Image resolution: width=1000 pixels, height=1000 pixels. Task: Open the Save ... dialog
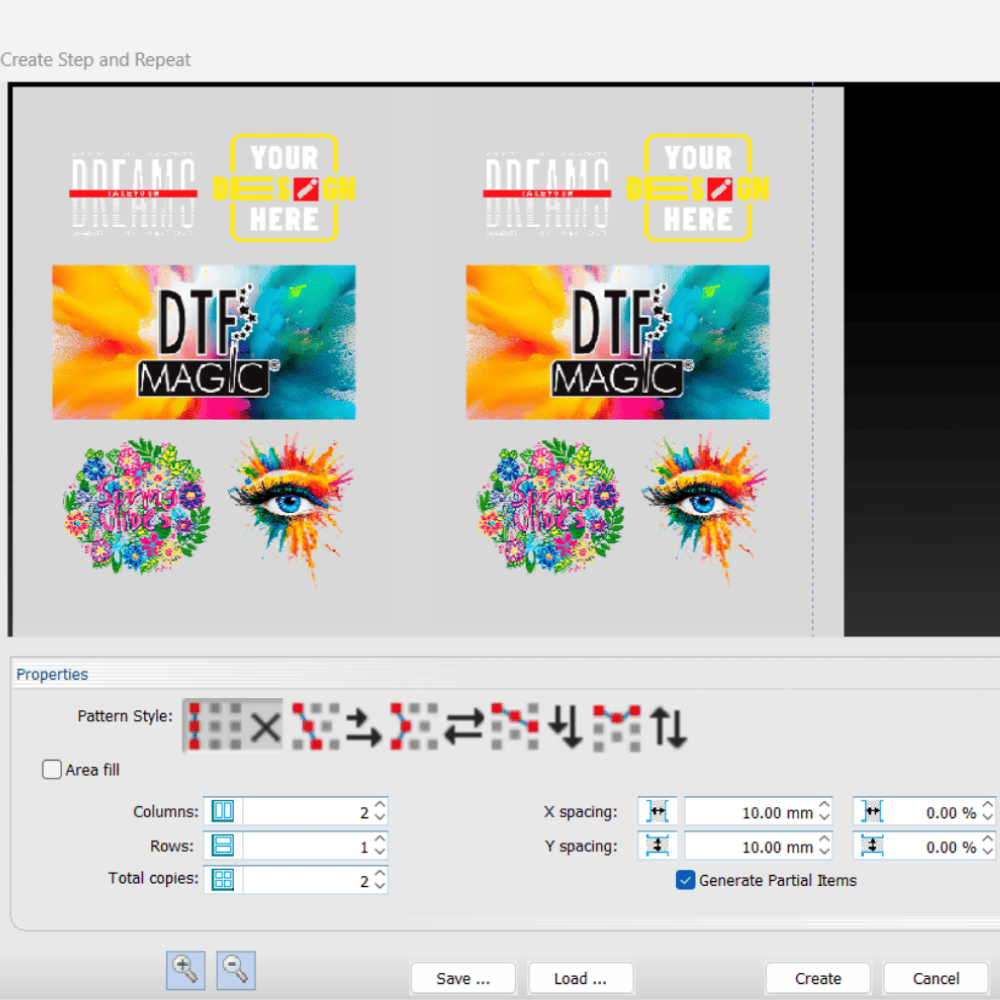click(463, 978)
